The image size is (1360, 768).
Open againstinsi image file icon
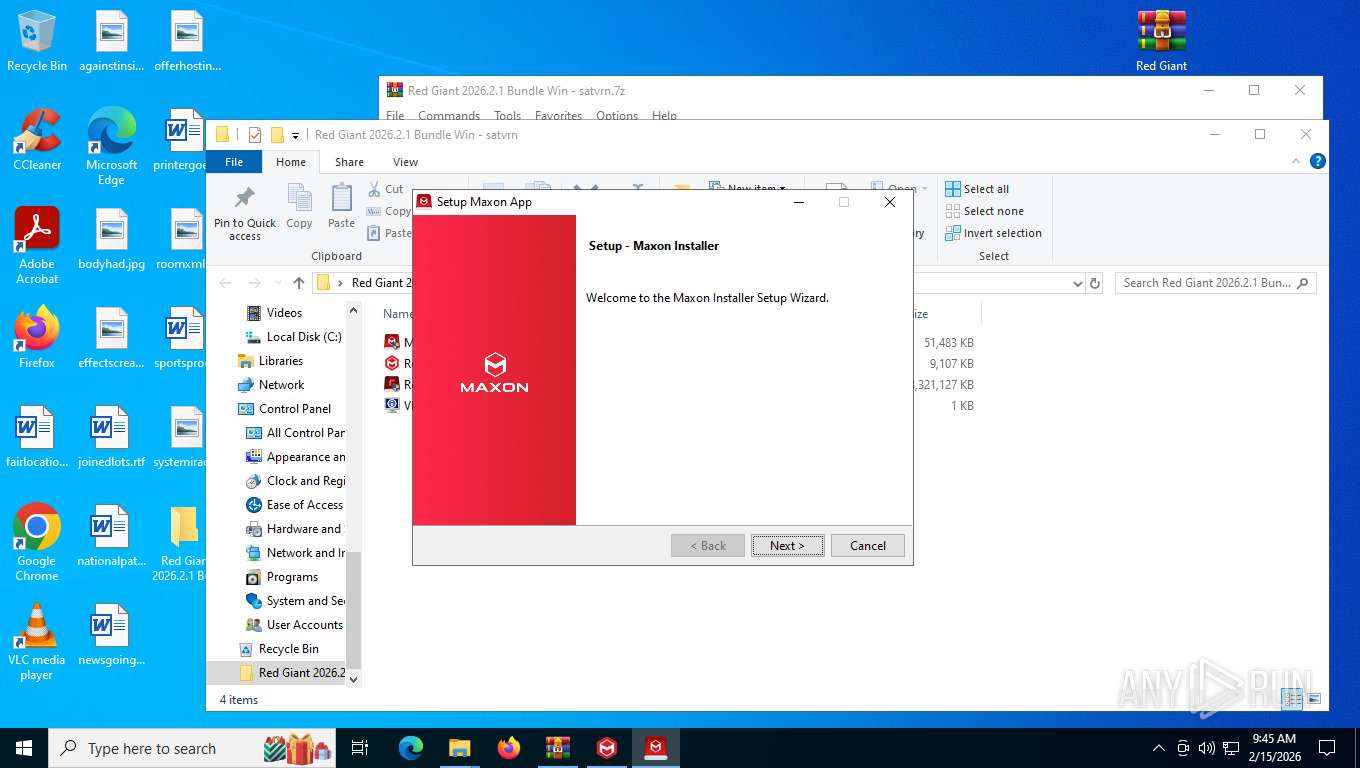[x=111, y=41]
